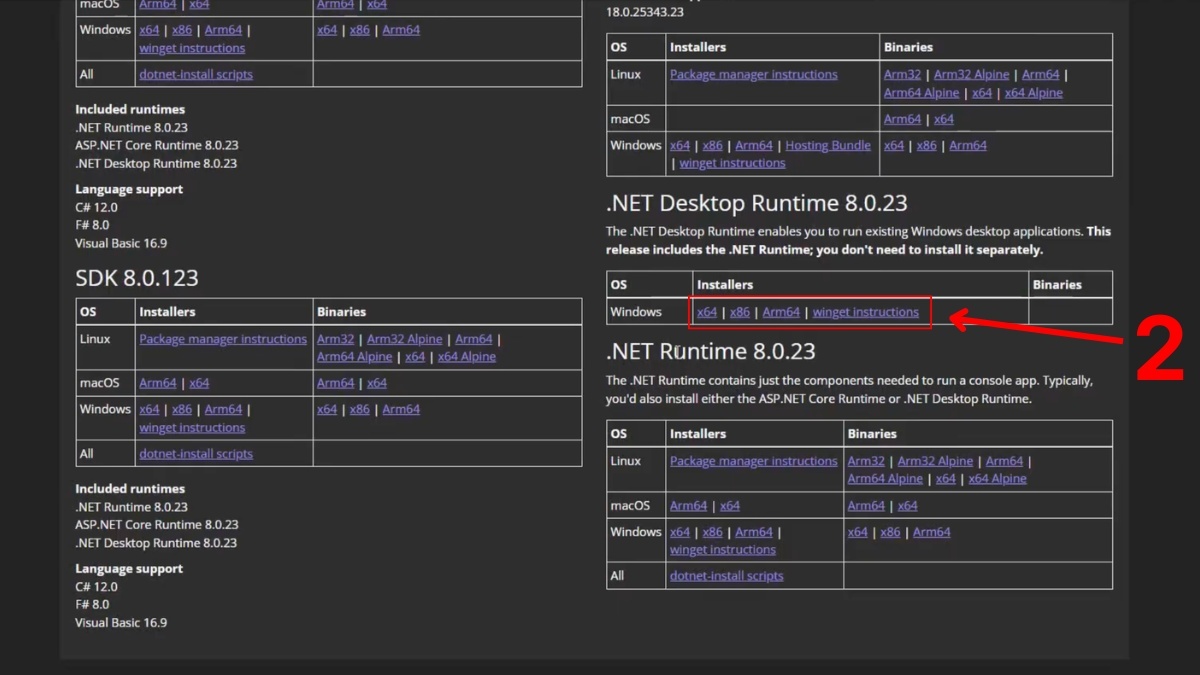Open winget instructions in the Hosting Bundle cell

point(733,163)
